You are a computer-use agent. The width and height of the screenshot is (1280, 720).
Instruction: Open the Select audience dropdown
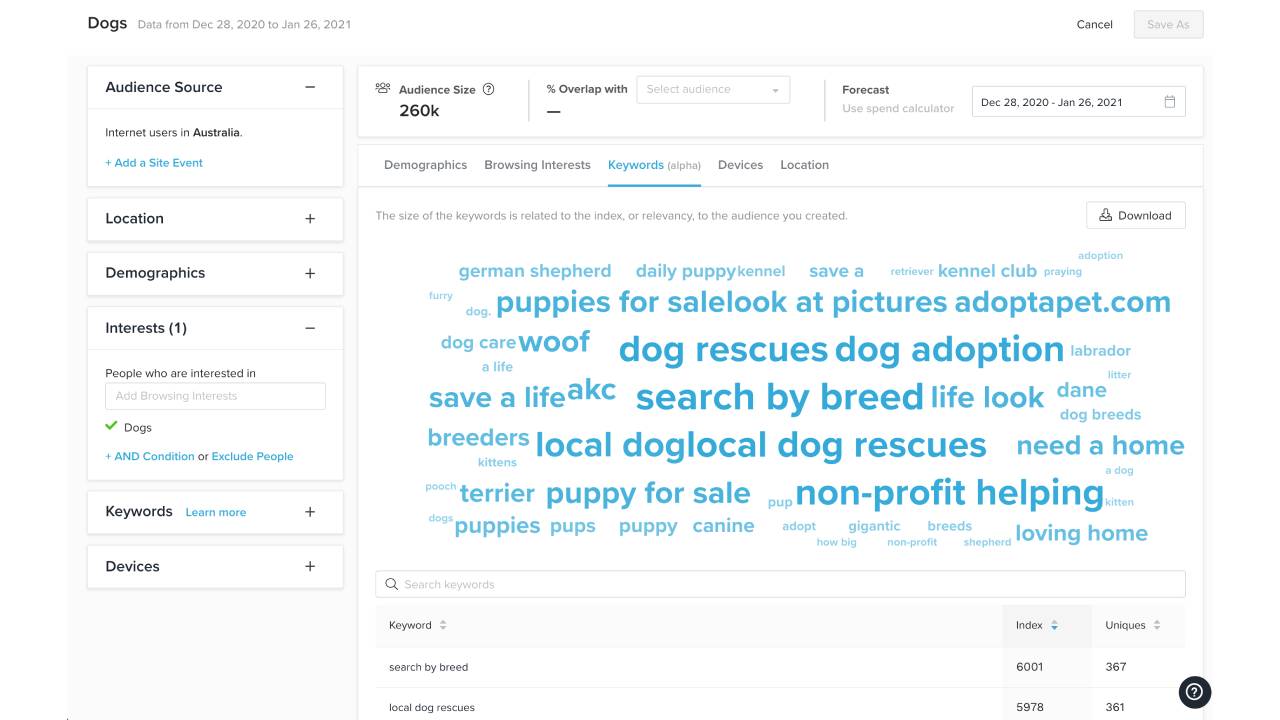[x=712, y=90]
